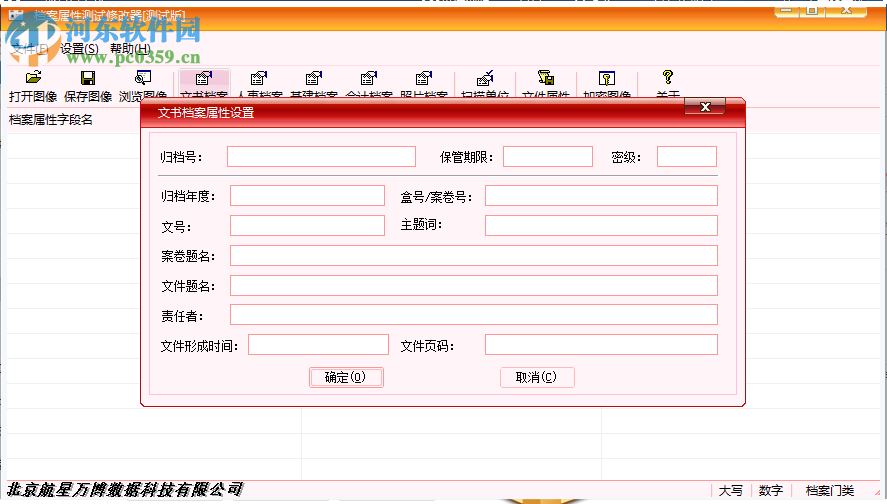Select the 人事档案 toolbar icon
Viewport: 887px width, 504px height.
pyautogui.click(x=259, y=77)
